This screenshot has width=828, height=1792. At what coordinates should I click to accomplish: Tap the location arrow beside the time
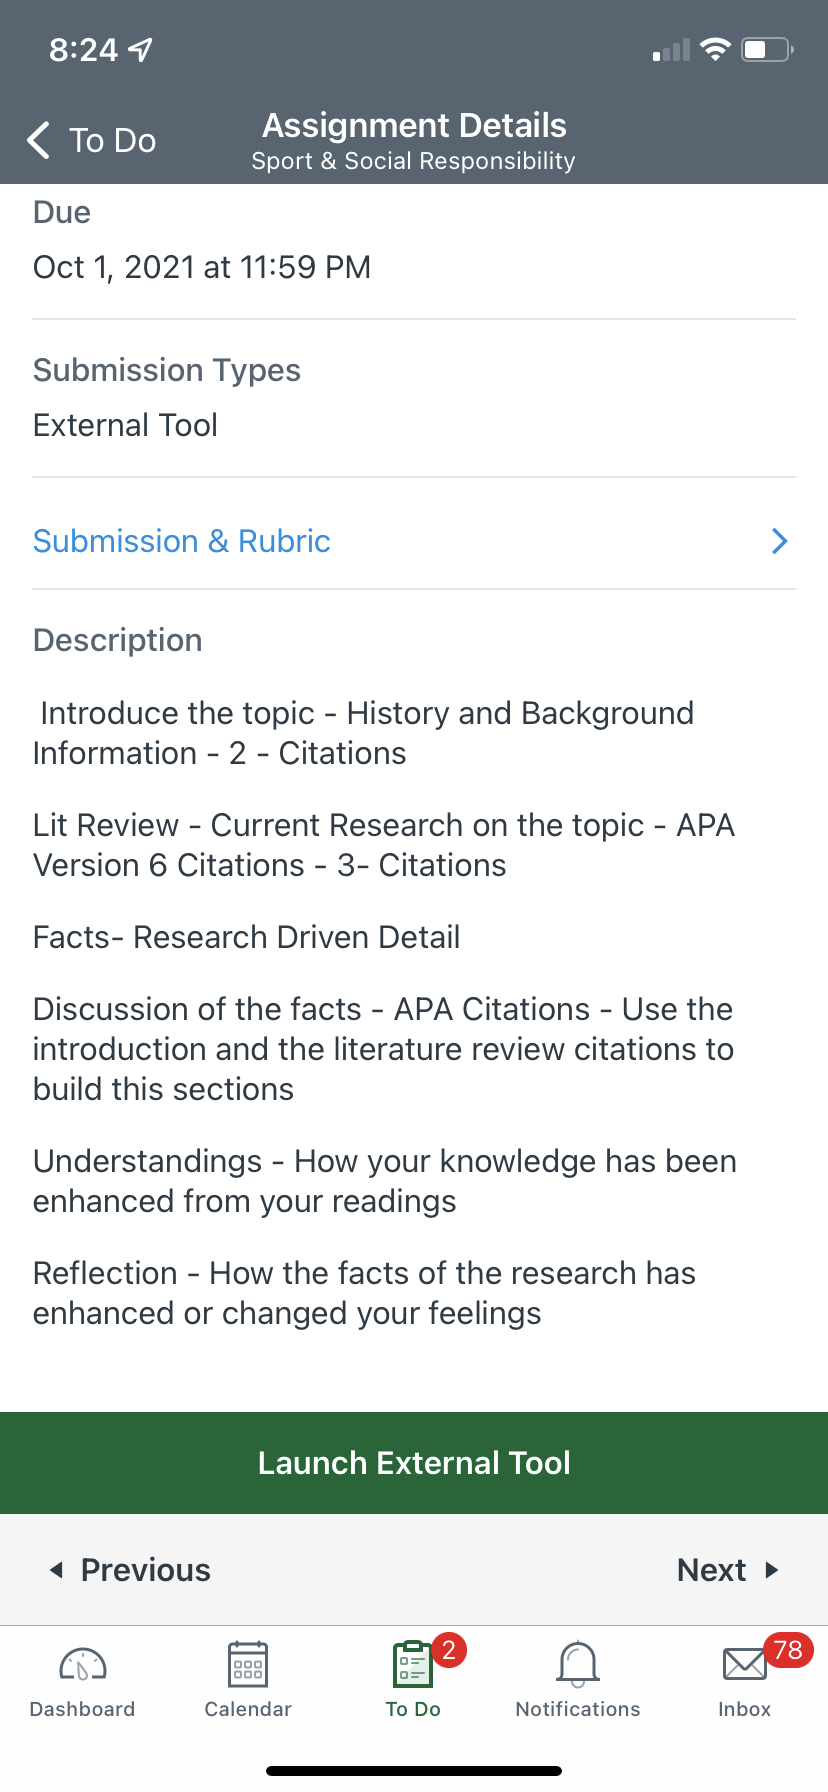141,49
